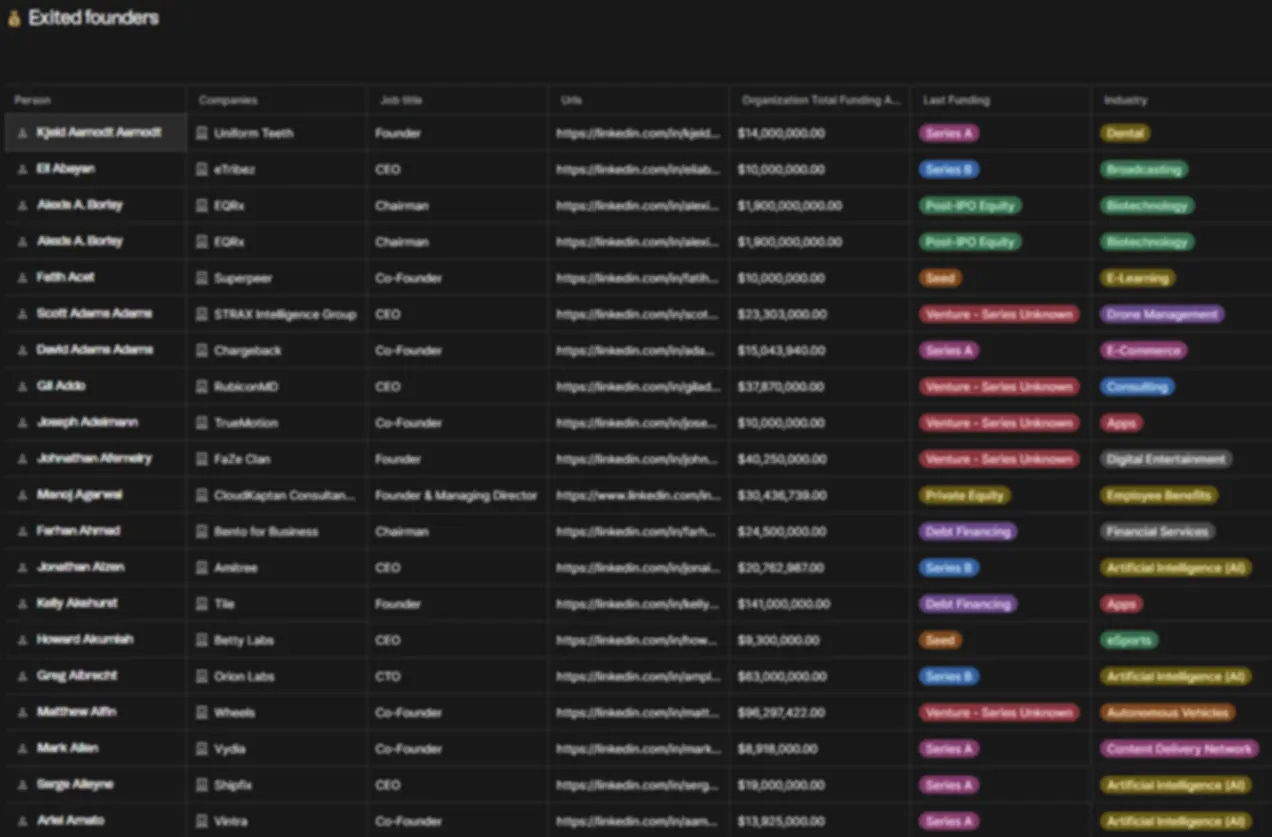1272x837 pixels.
Task: Click the company icon beside Tile
Action: click(201, 604)
